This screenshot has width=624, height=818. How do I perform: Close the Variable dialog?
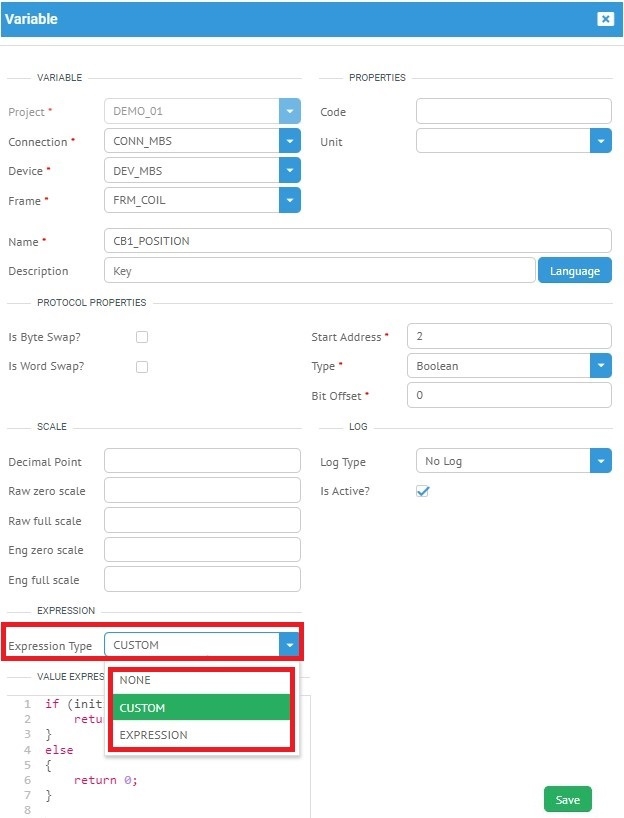[604, 19]
